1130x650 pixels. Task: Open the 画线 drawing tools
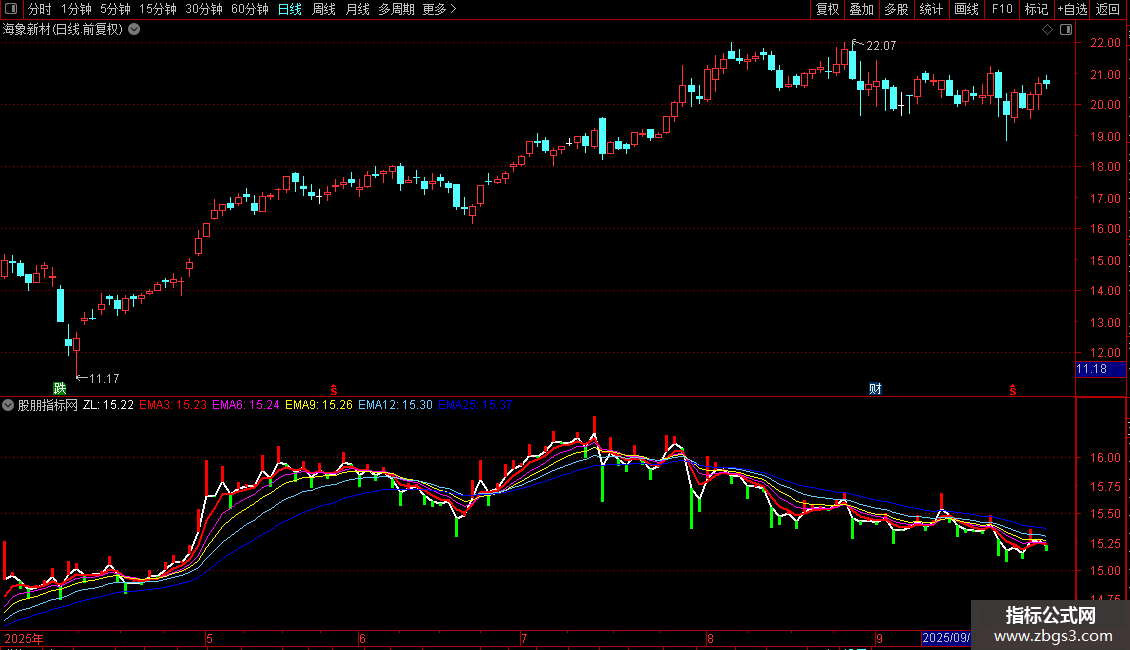tap(966, 9)
